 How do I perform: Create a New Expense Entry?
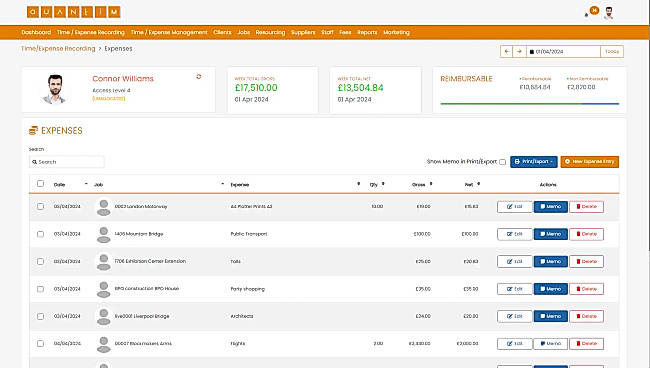point(589,162)
